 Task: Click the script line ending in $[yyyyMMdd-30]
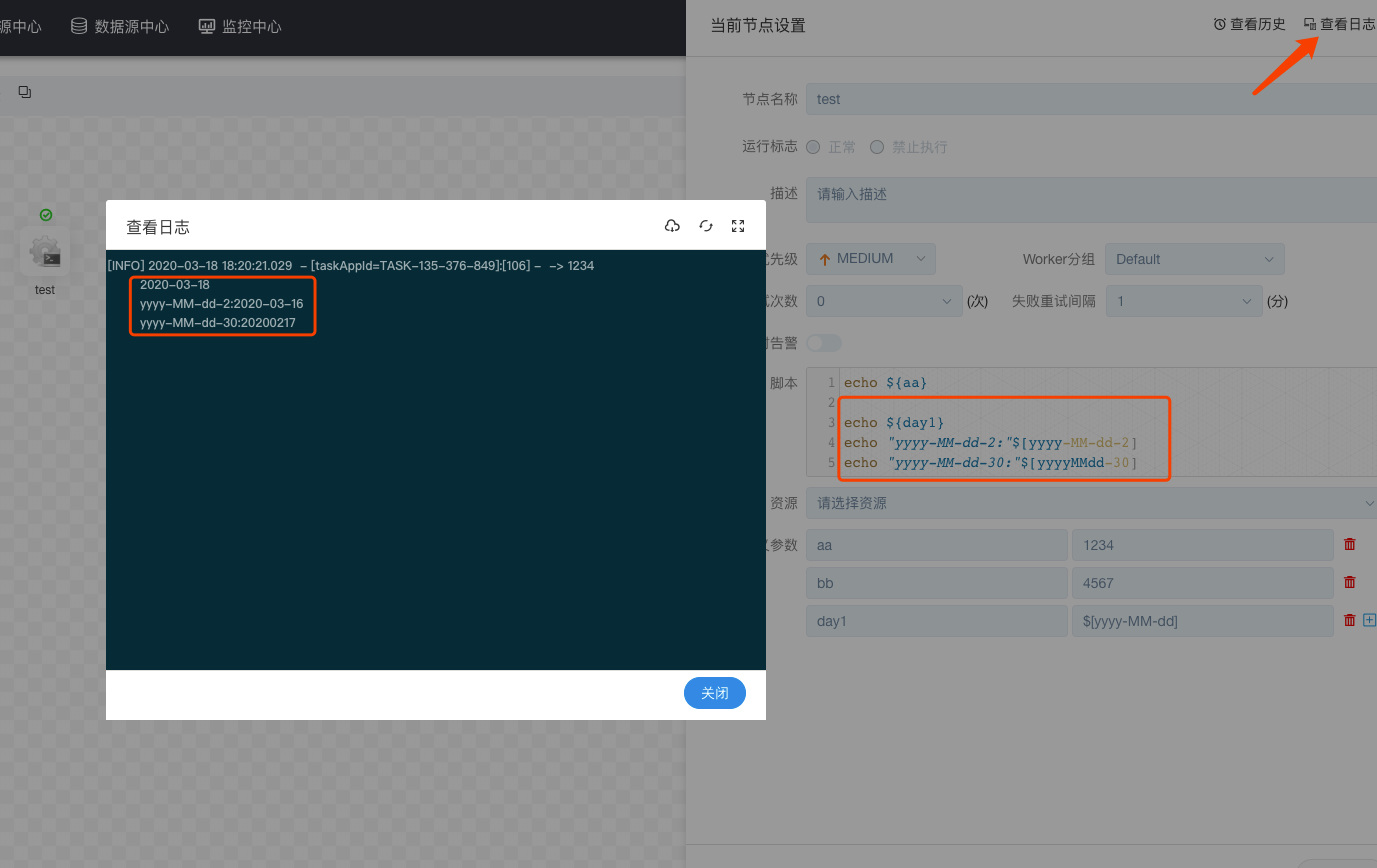991,463
